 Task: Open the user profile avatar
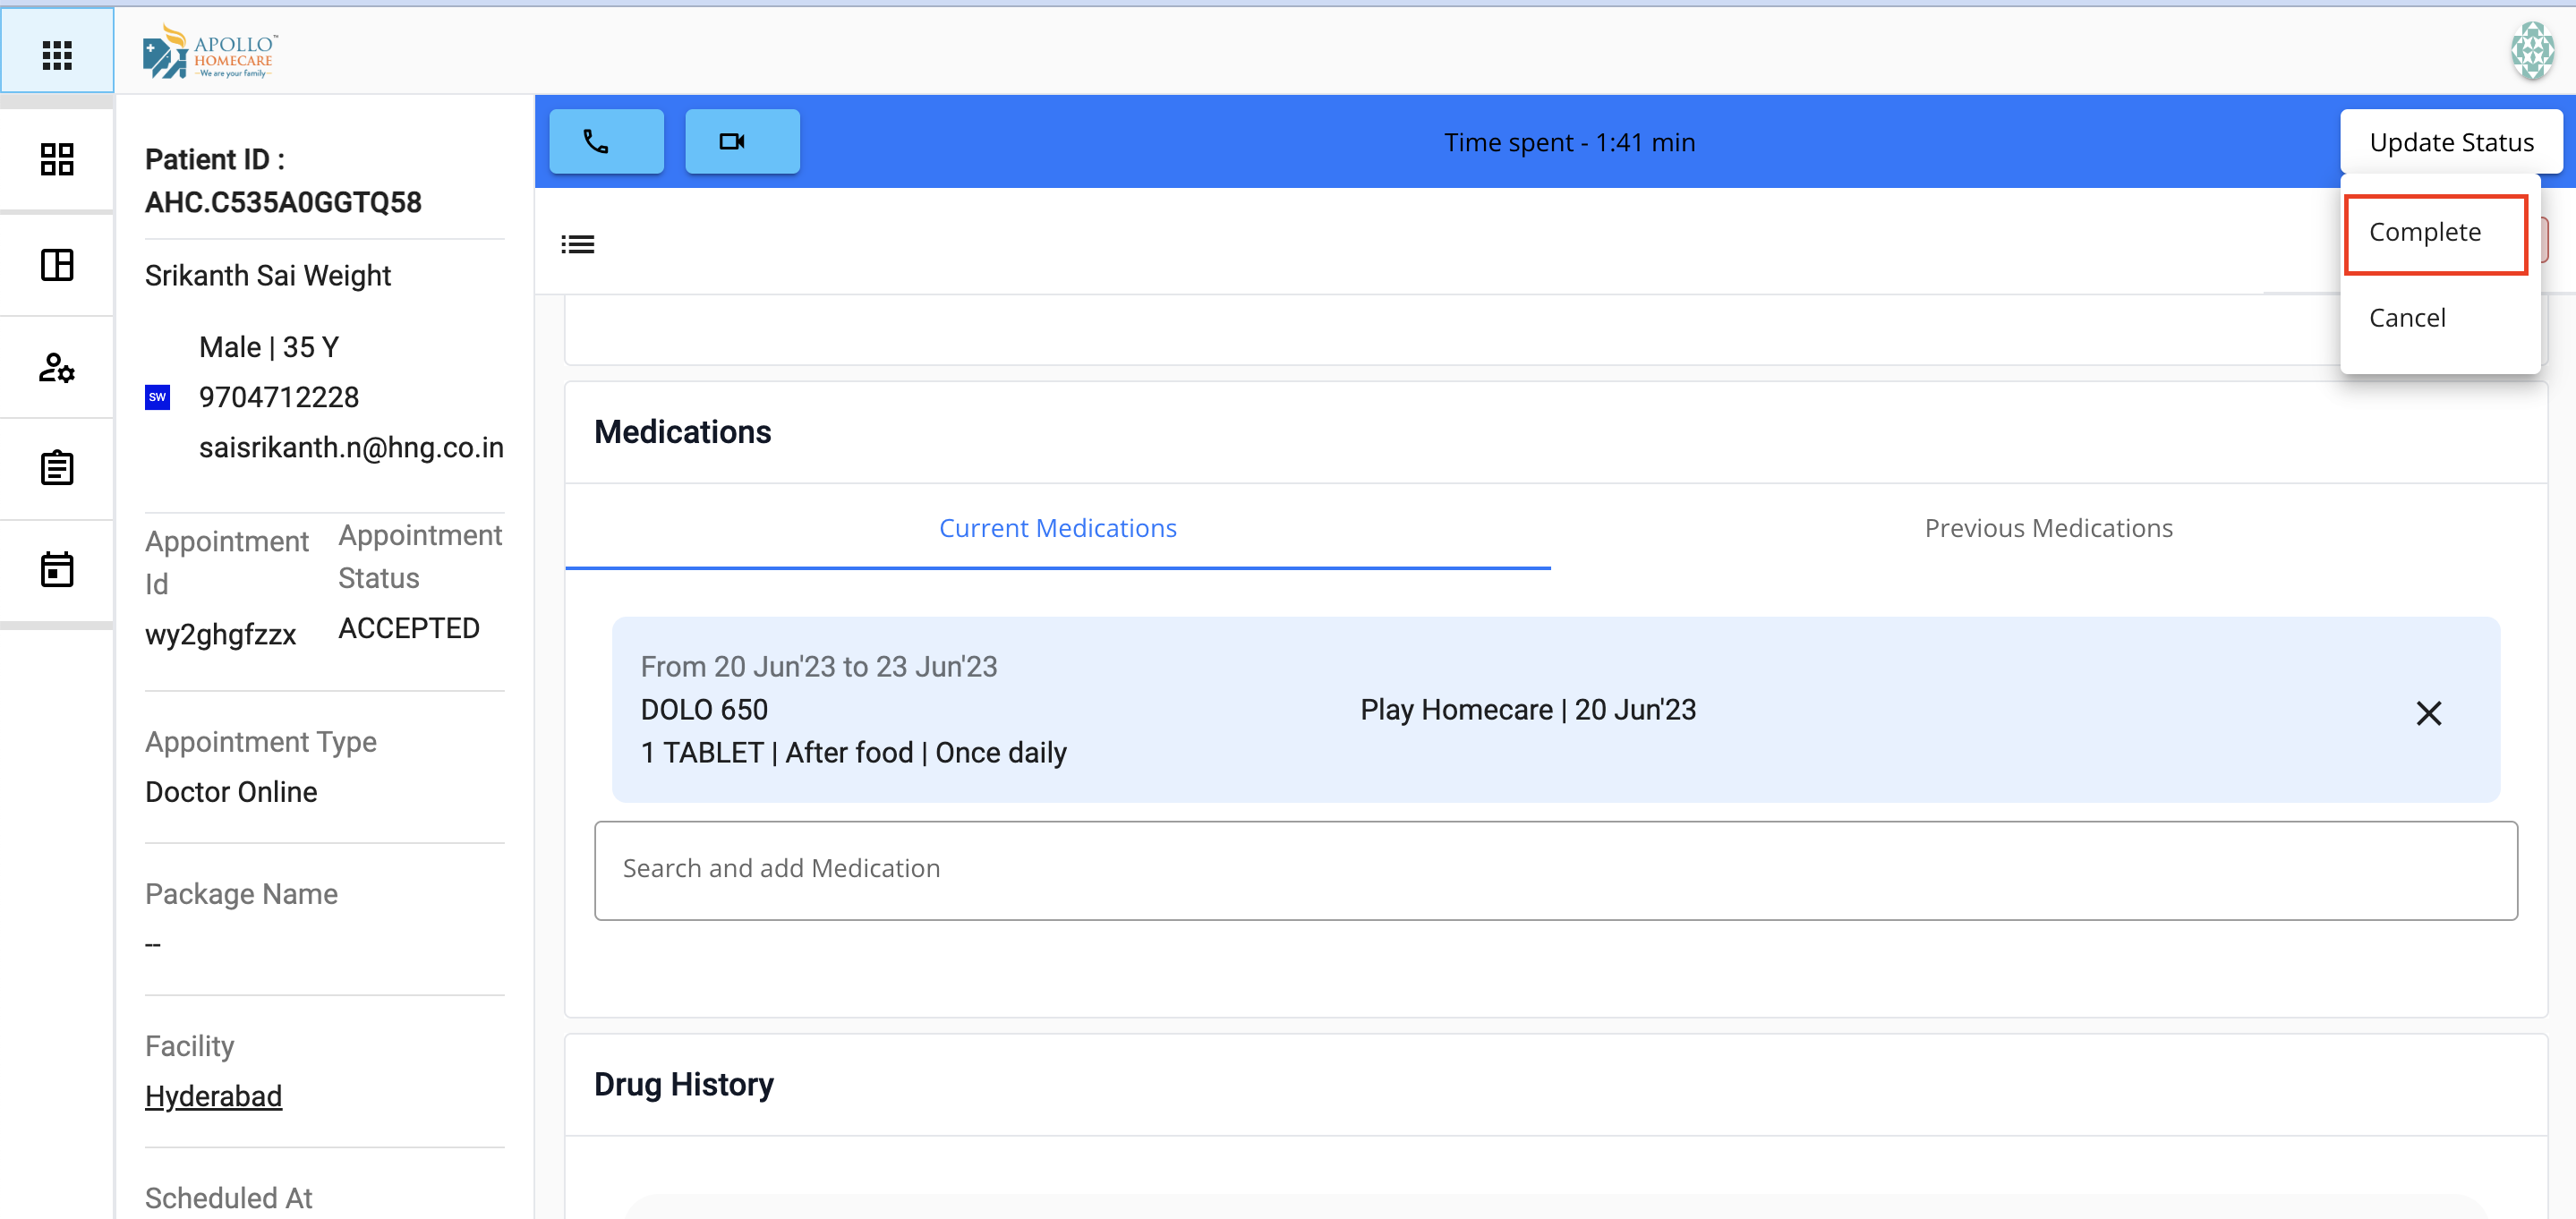coord(2531,52)
